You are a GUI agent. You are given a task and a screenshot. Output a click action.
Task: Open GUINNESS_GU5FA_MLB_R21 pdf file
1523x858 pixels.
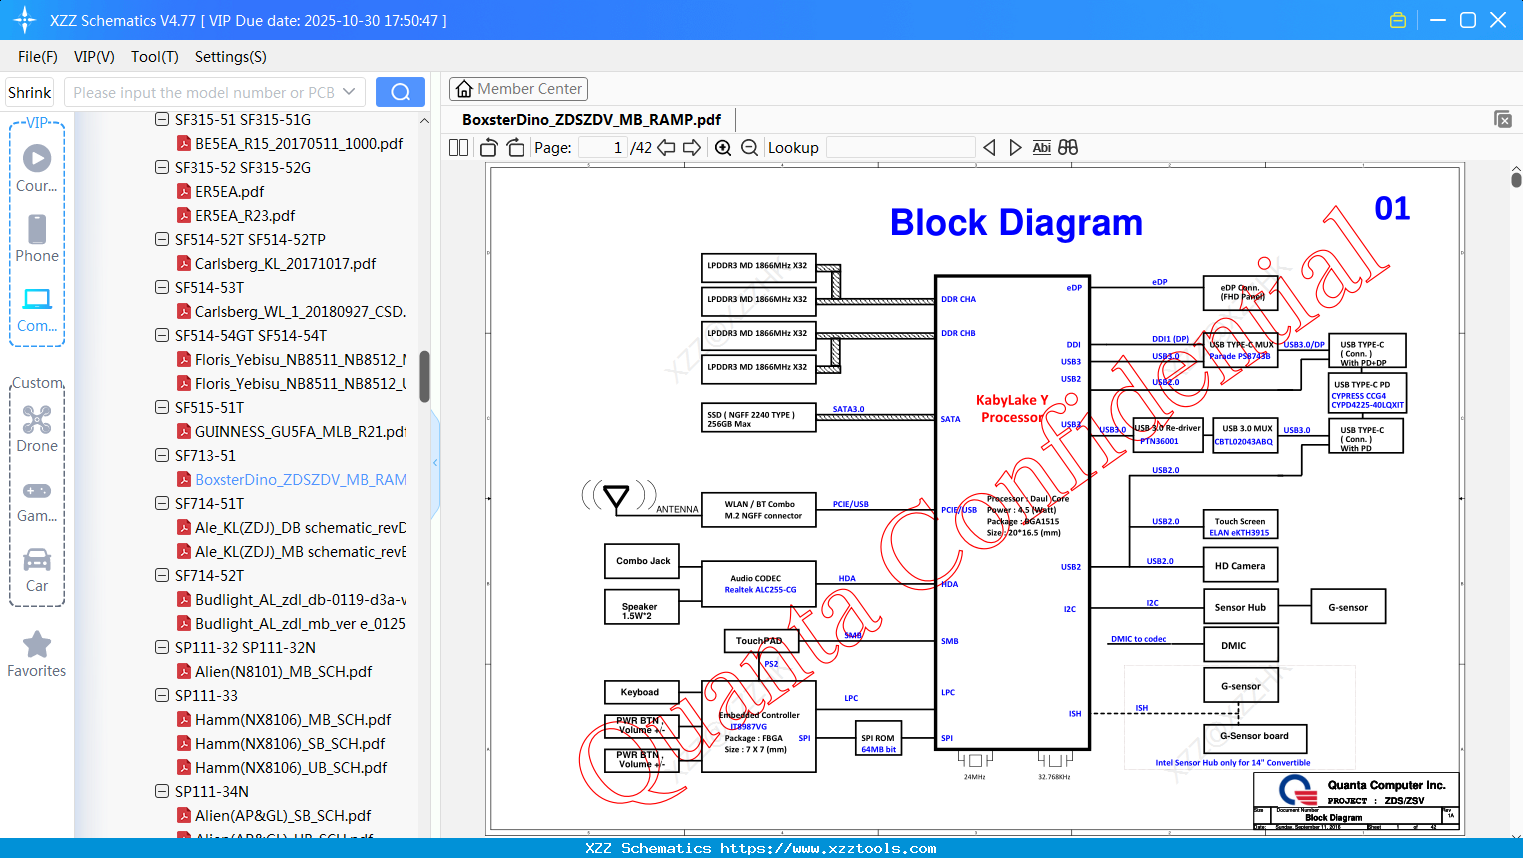300,431
